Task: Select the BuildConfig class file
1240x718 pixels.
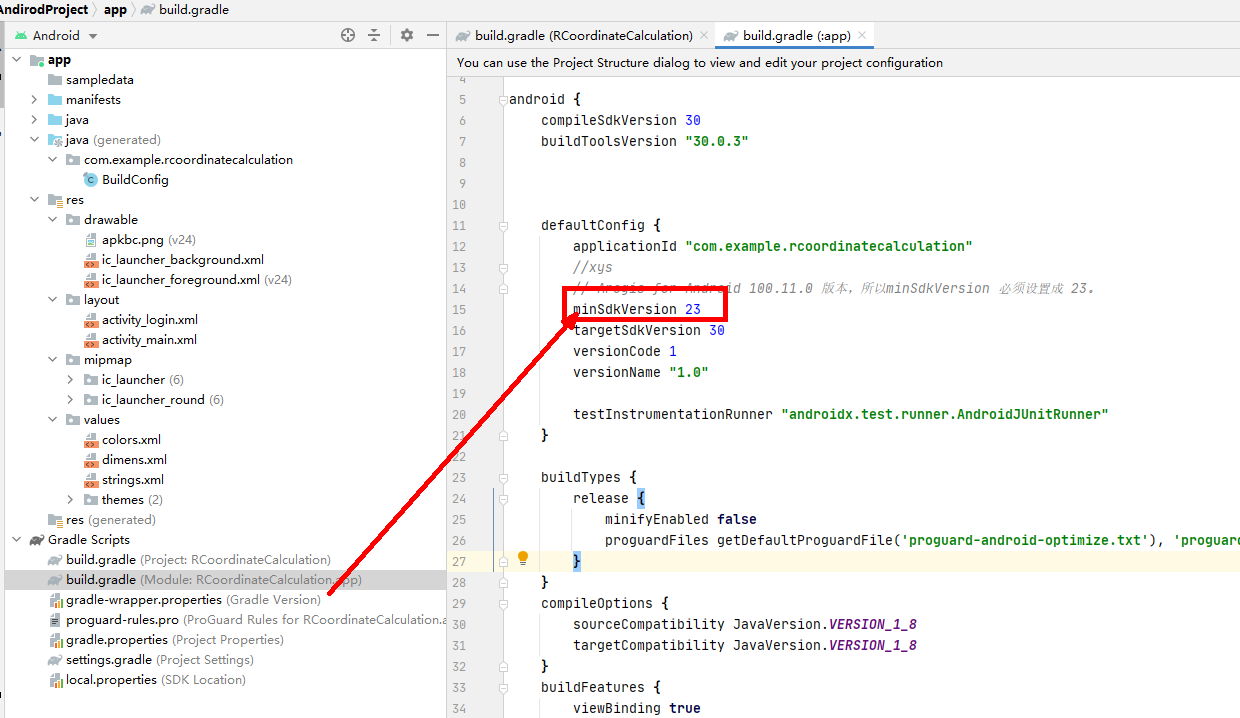Action: 126,180
